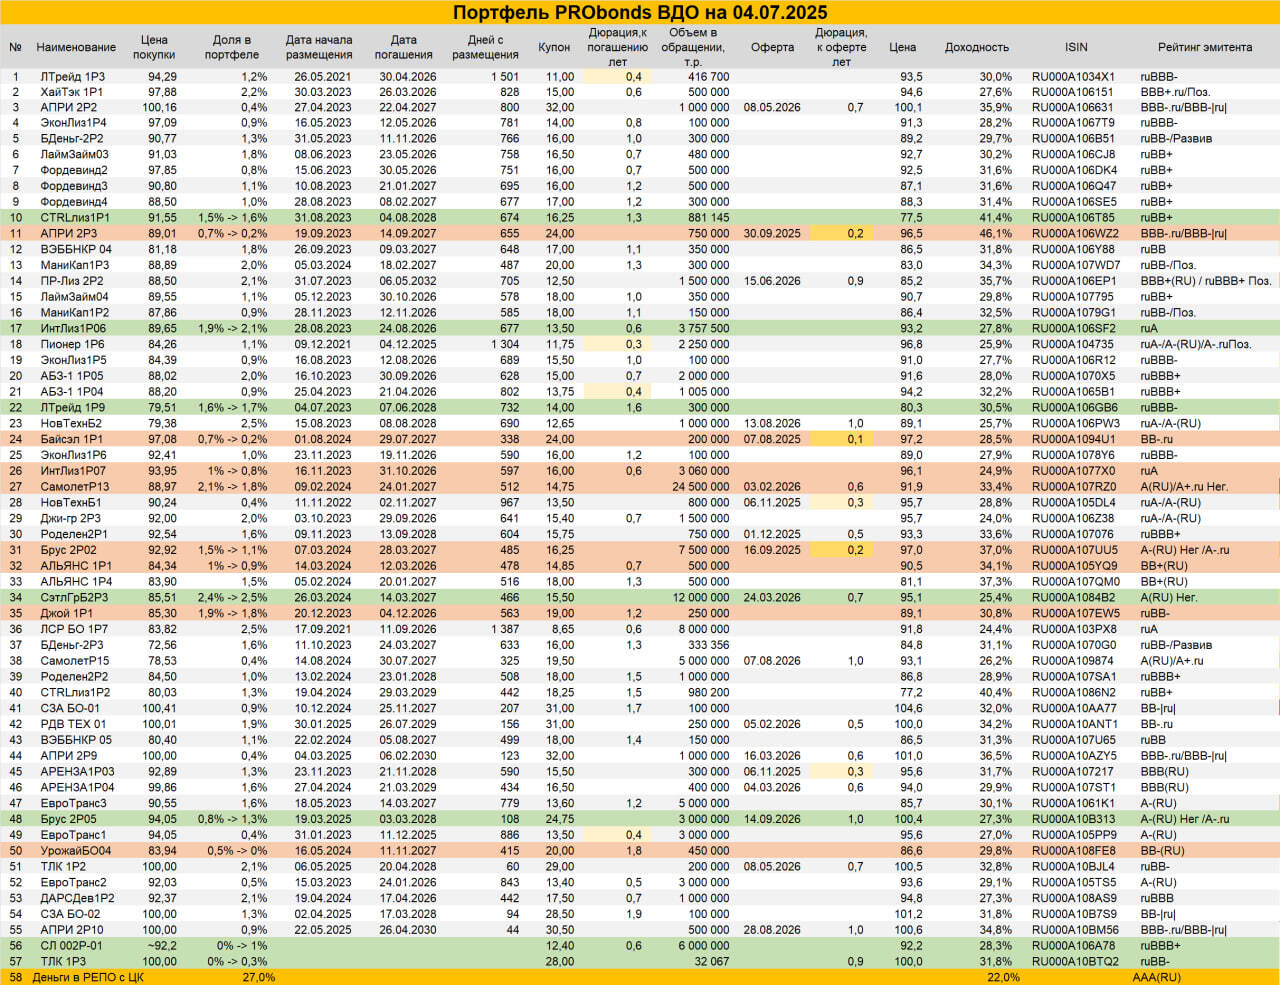Select the "Купон" column header
1280x985 pixels.
554,47
